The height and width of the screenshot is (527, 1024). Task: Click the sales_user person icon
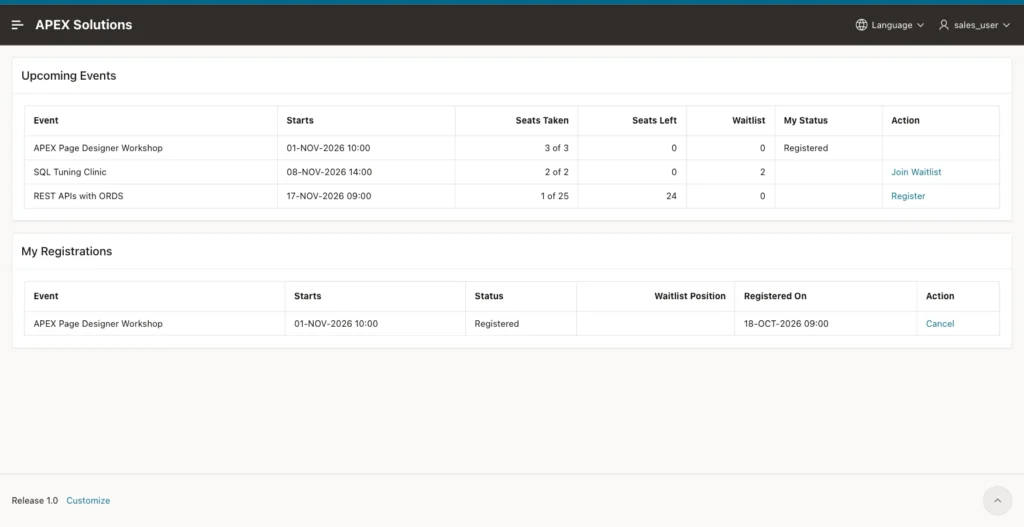coord(944,25)
